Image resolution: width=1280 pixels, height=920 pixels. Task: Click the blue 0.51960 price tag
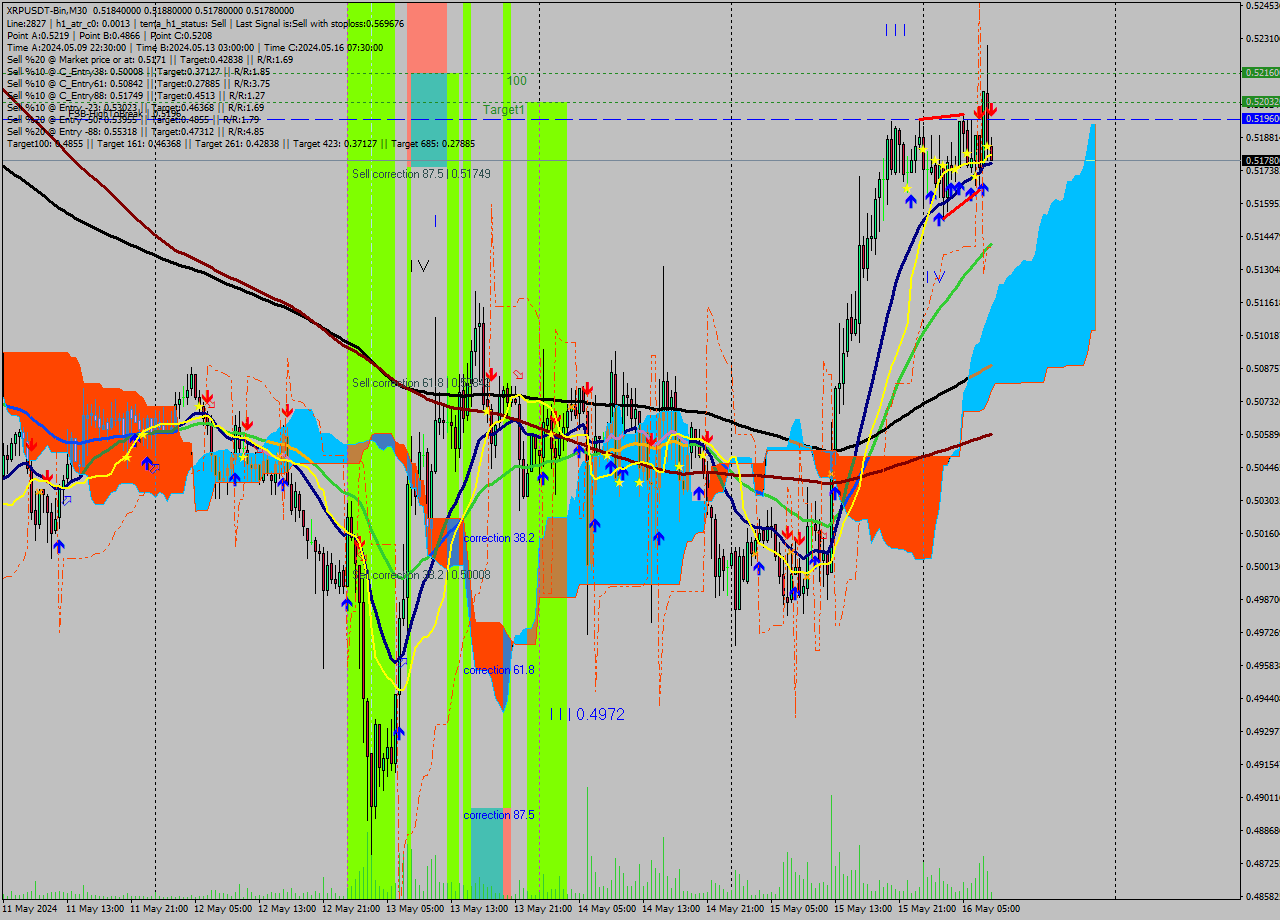point(1260,118)
